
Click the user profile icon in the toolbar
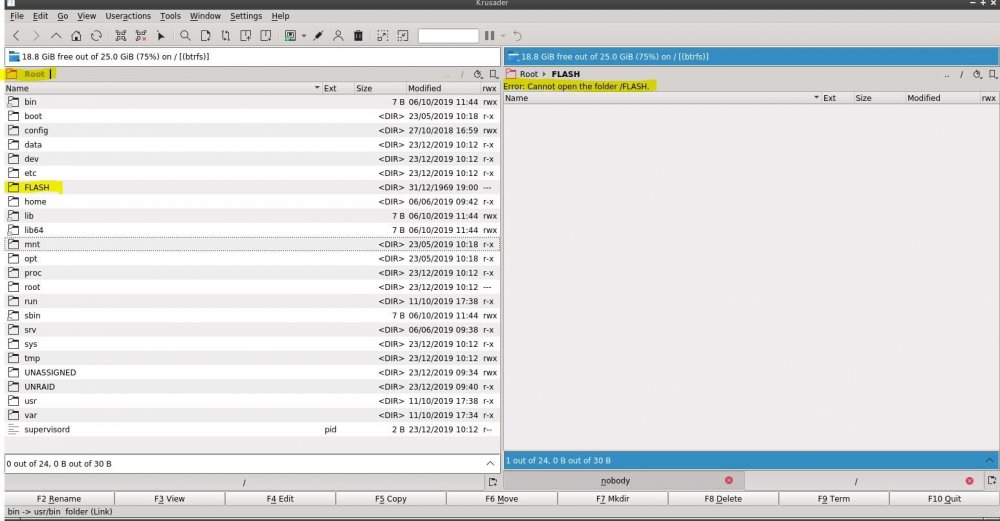[x=338, y=36]
